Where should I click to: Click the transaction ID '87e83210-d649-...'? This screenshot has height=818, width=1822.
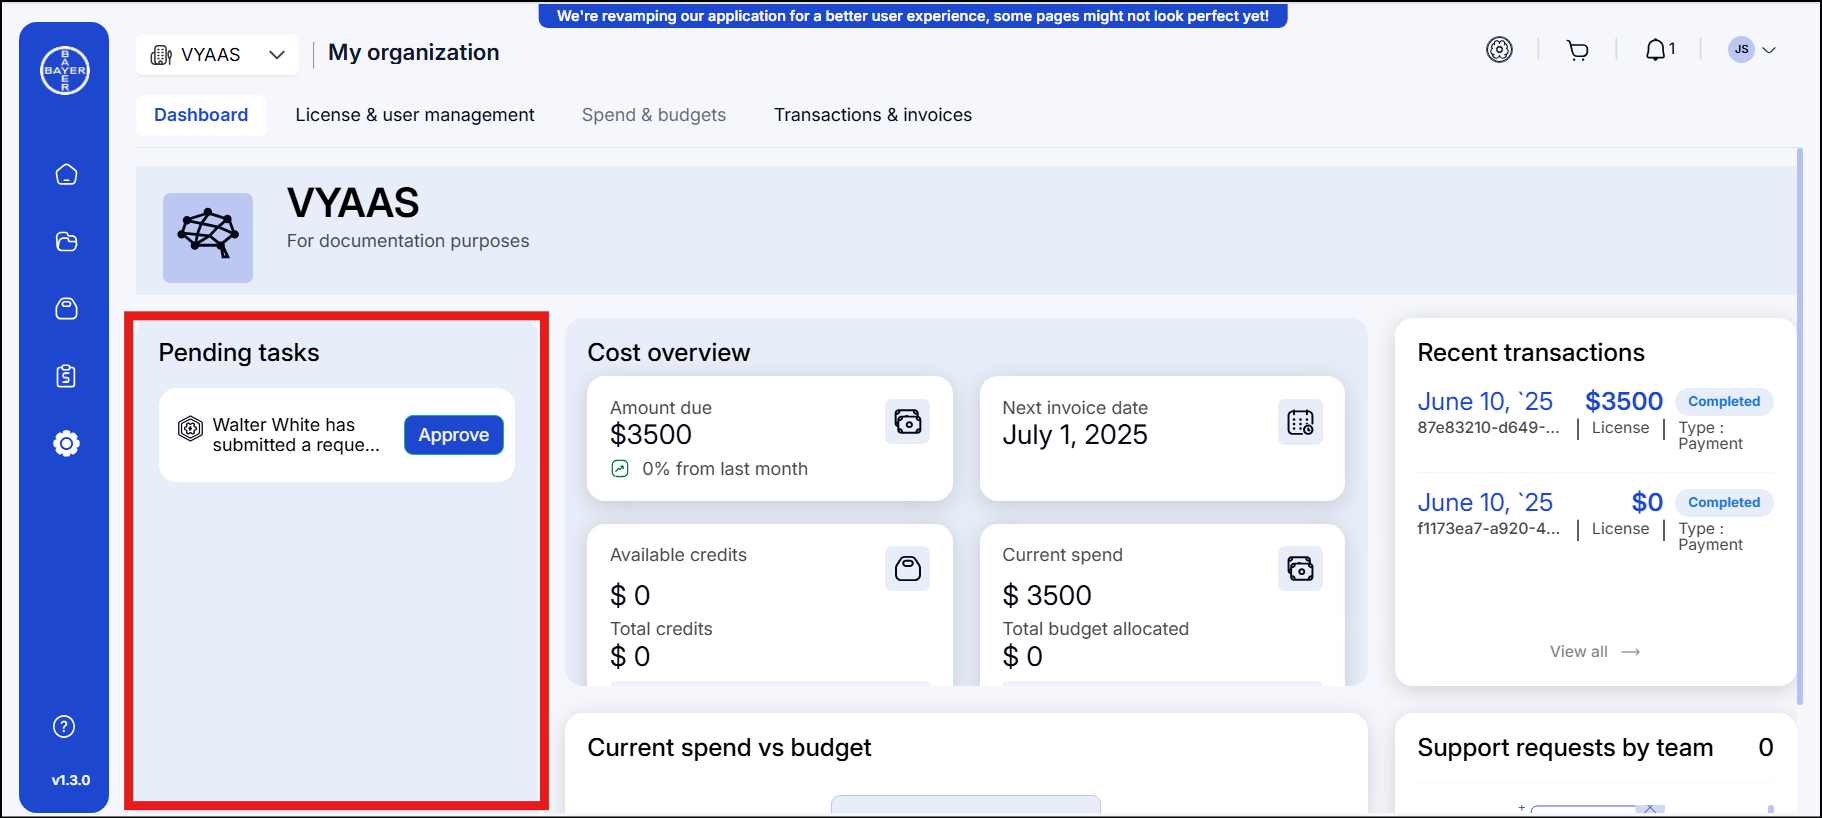tap(1488, 427)
